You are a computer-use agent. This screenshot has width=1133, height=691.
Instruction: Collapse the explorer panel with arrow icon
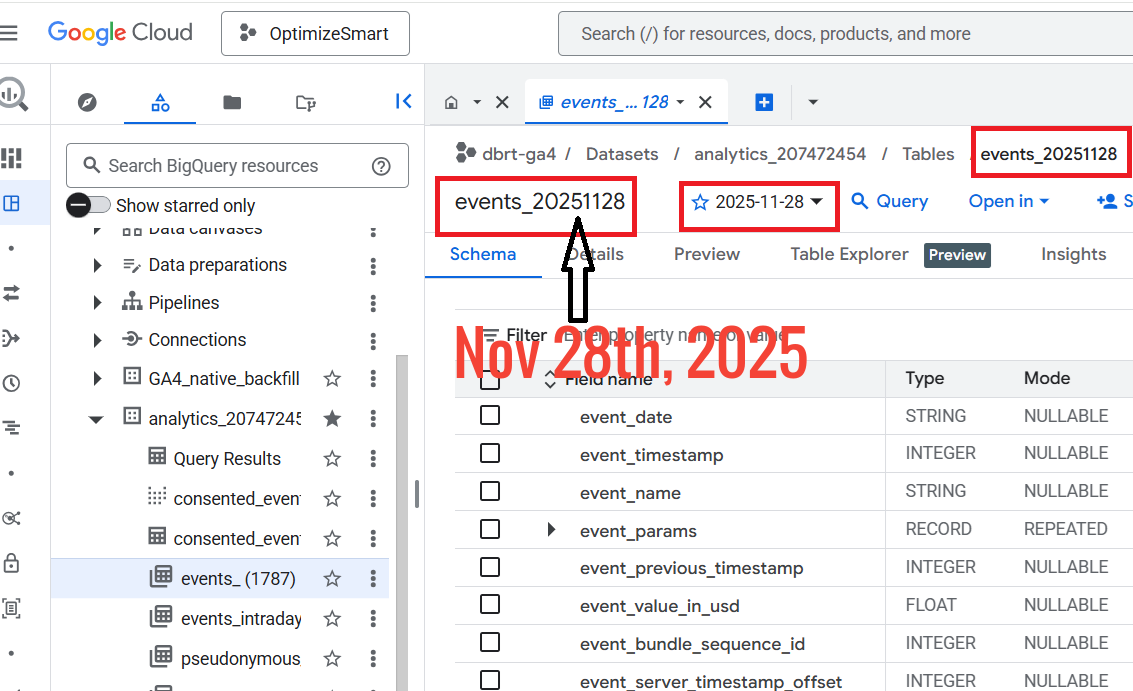403,101
